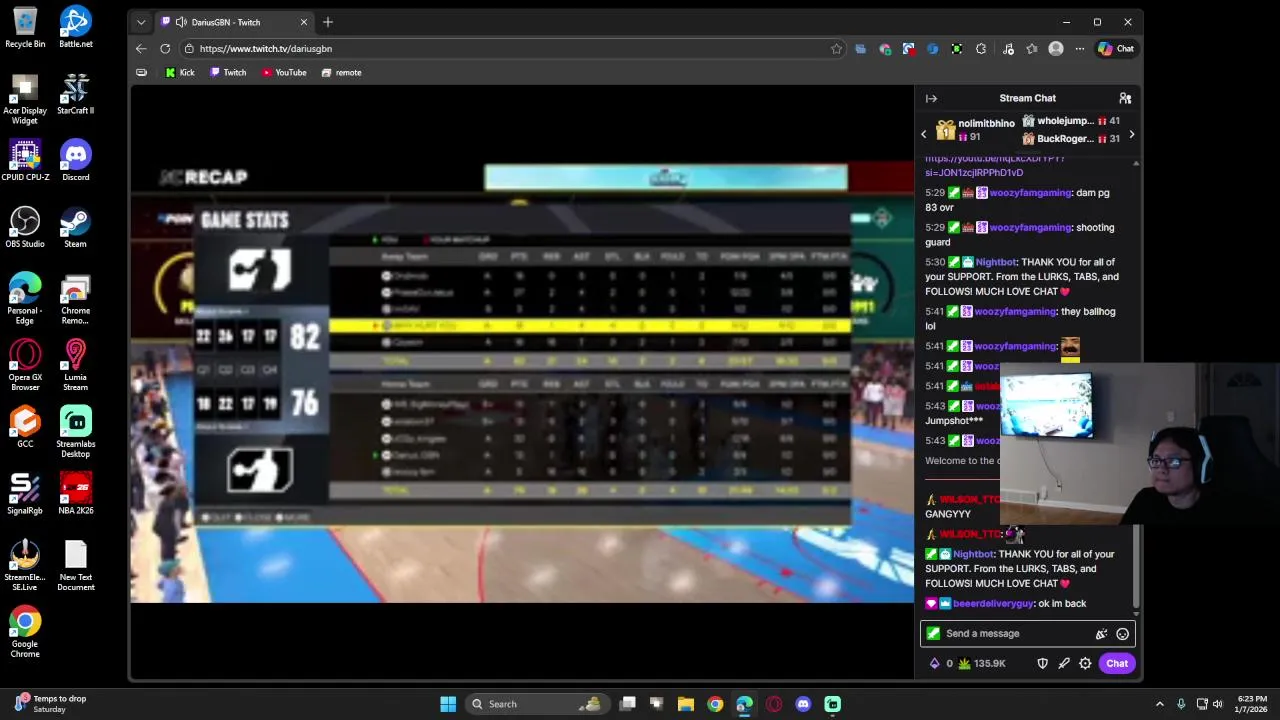The image size is (1280, 720).
Task: Click the green square extension icon in toolbar
Action: pos(957,48)
